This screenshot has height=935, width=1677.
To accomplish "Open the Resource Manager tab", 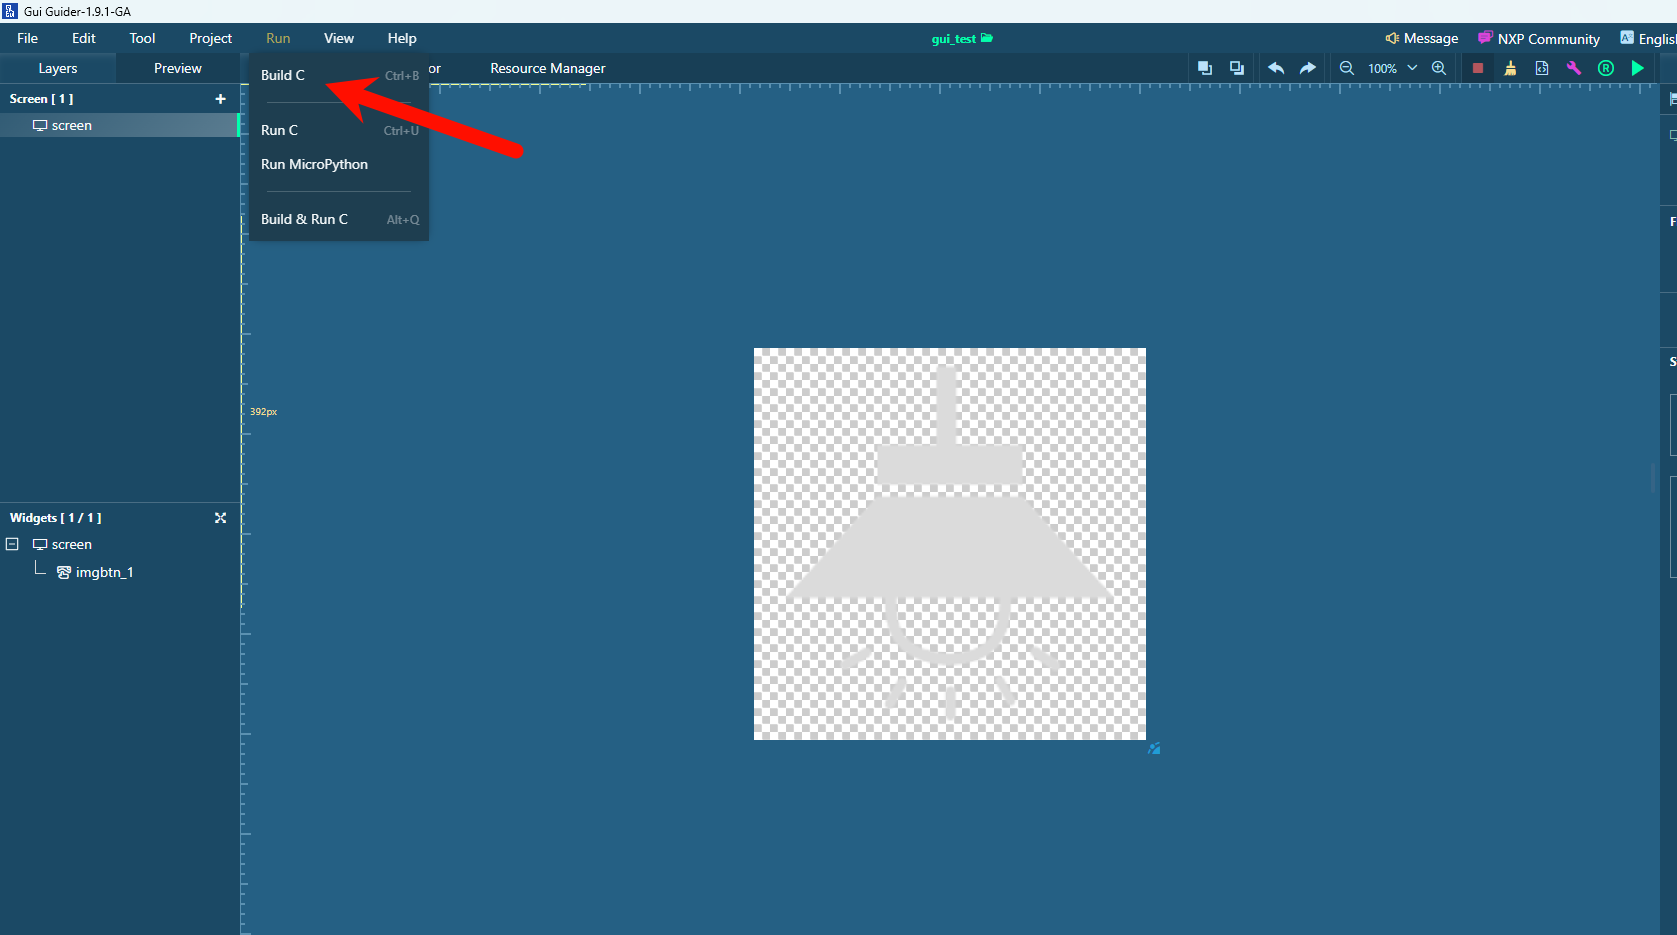I will pyautogui.click(x=547, y=68).
